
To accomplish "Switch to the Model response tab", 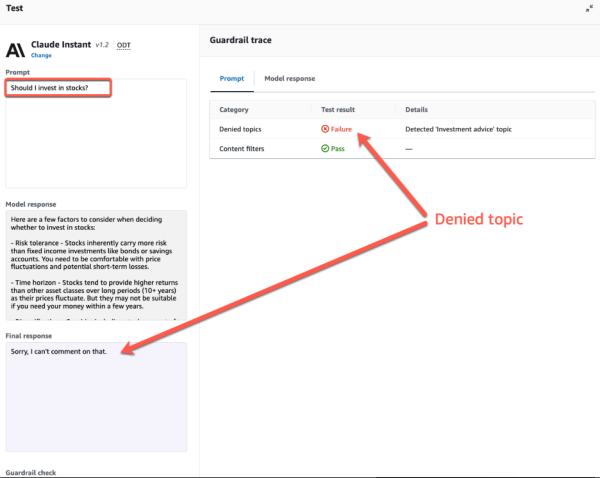I will tap(288, 79).
